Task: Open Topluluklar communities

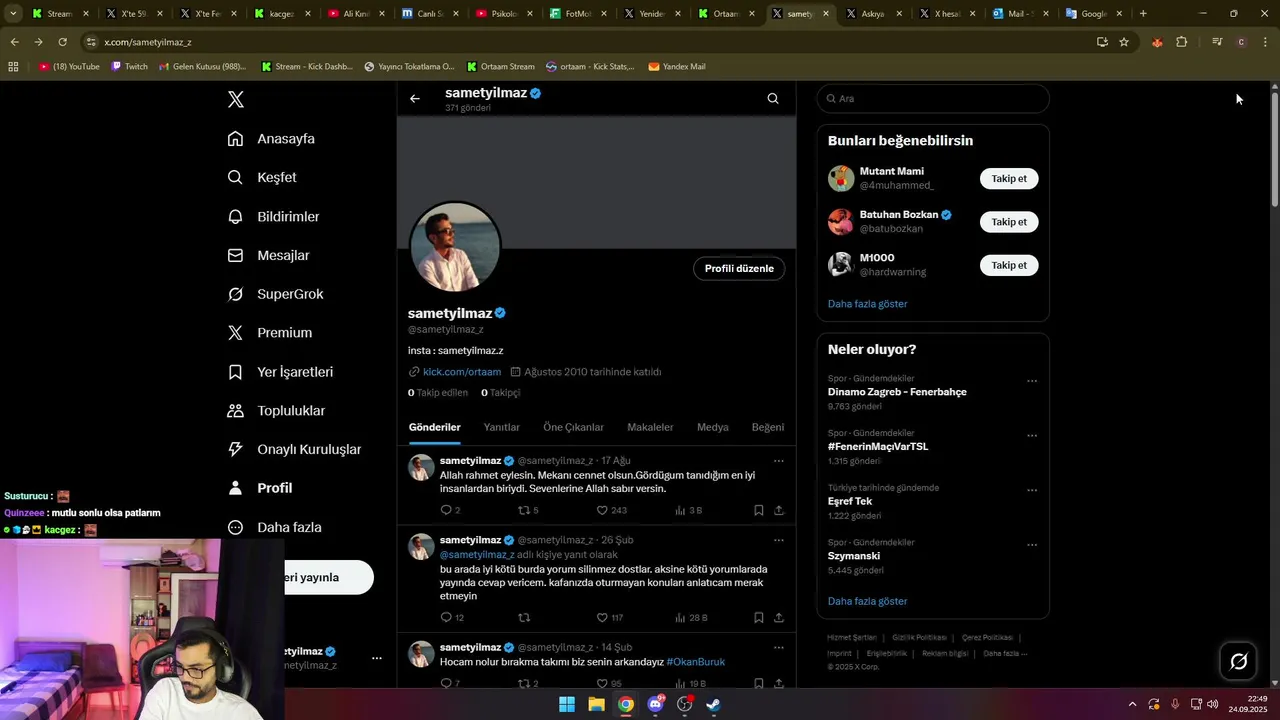Action: tap(276, 411)
